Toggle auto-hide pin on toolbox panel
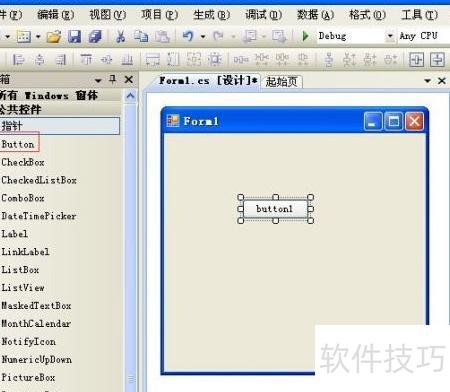The image size is (450, 392). (x=113, y=79)
